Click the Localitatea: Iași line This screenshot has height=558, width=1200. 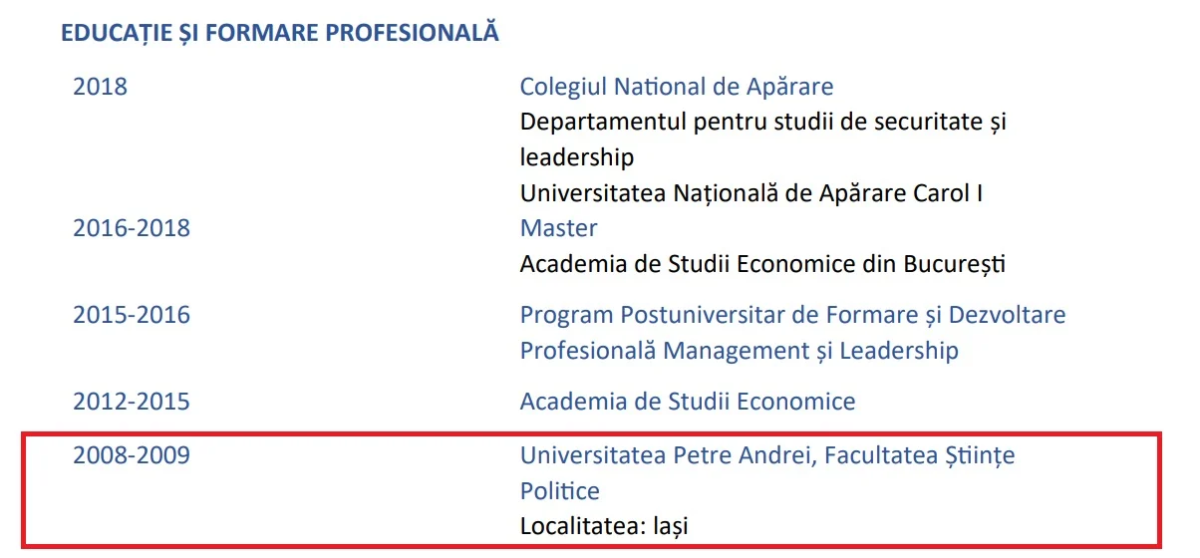604,525
